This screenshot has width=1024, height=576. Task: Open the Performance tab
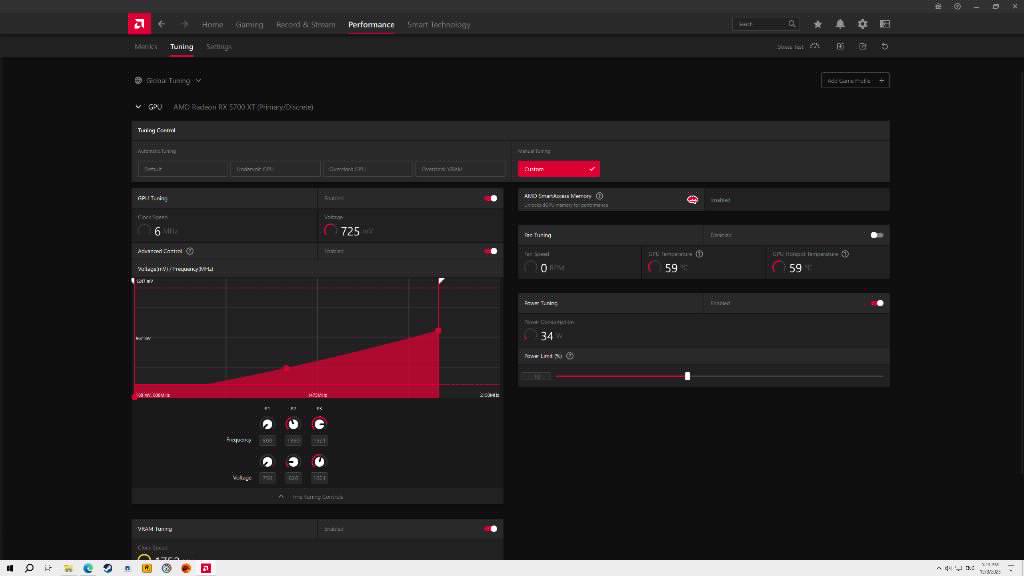point(371,25)
